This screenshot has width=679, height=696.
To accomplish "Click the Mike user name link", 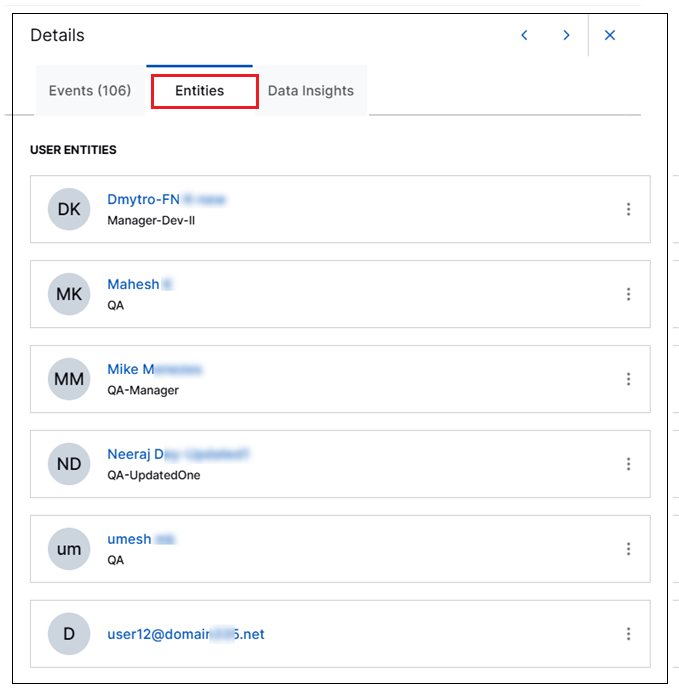I will tap(154, 369).
